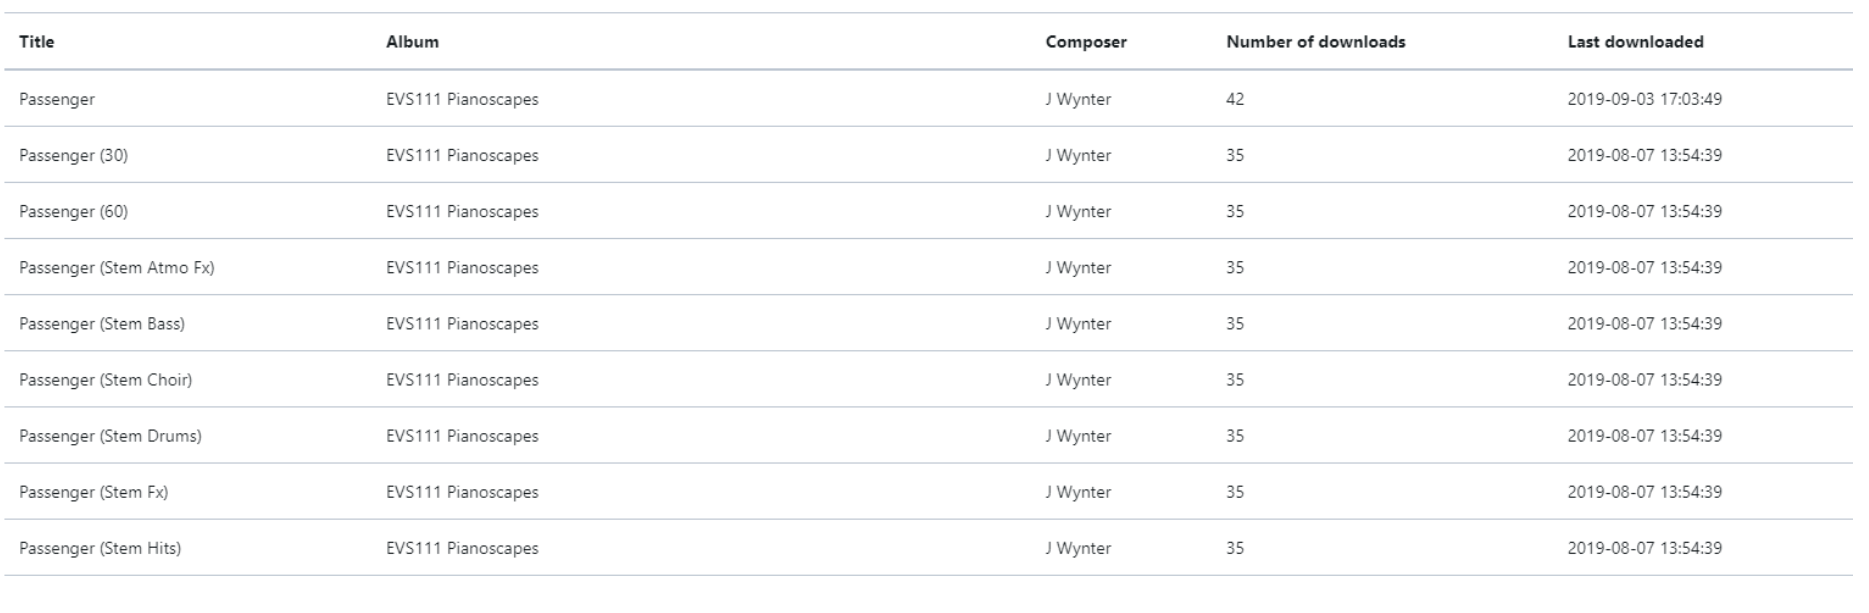Select the Passenger (Stem Fx) title
Screen dimensions: 1869x613
(94, 491)
